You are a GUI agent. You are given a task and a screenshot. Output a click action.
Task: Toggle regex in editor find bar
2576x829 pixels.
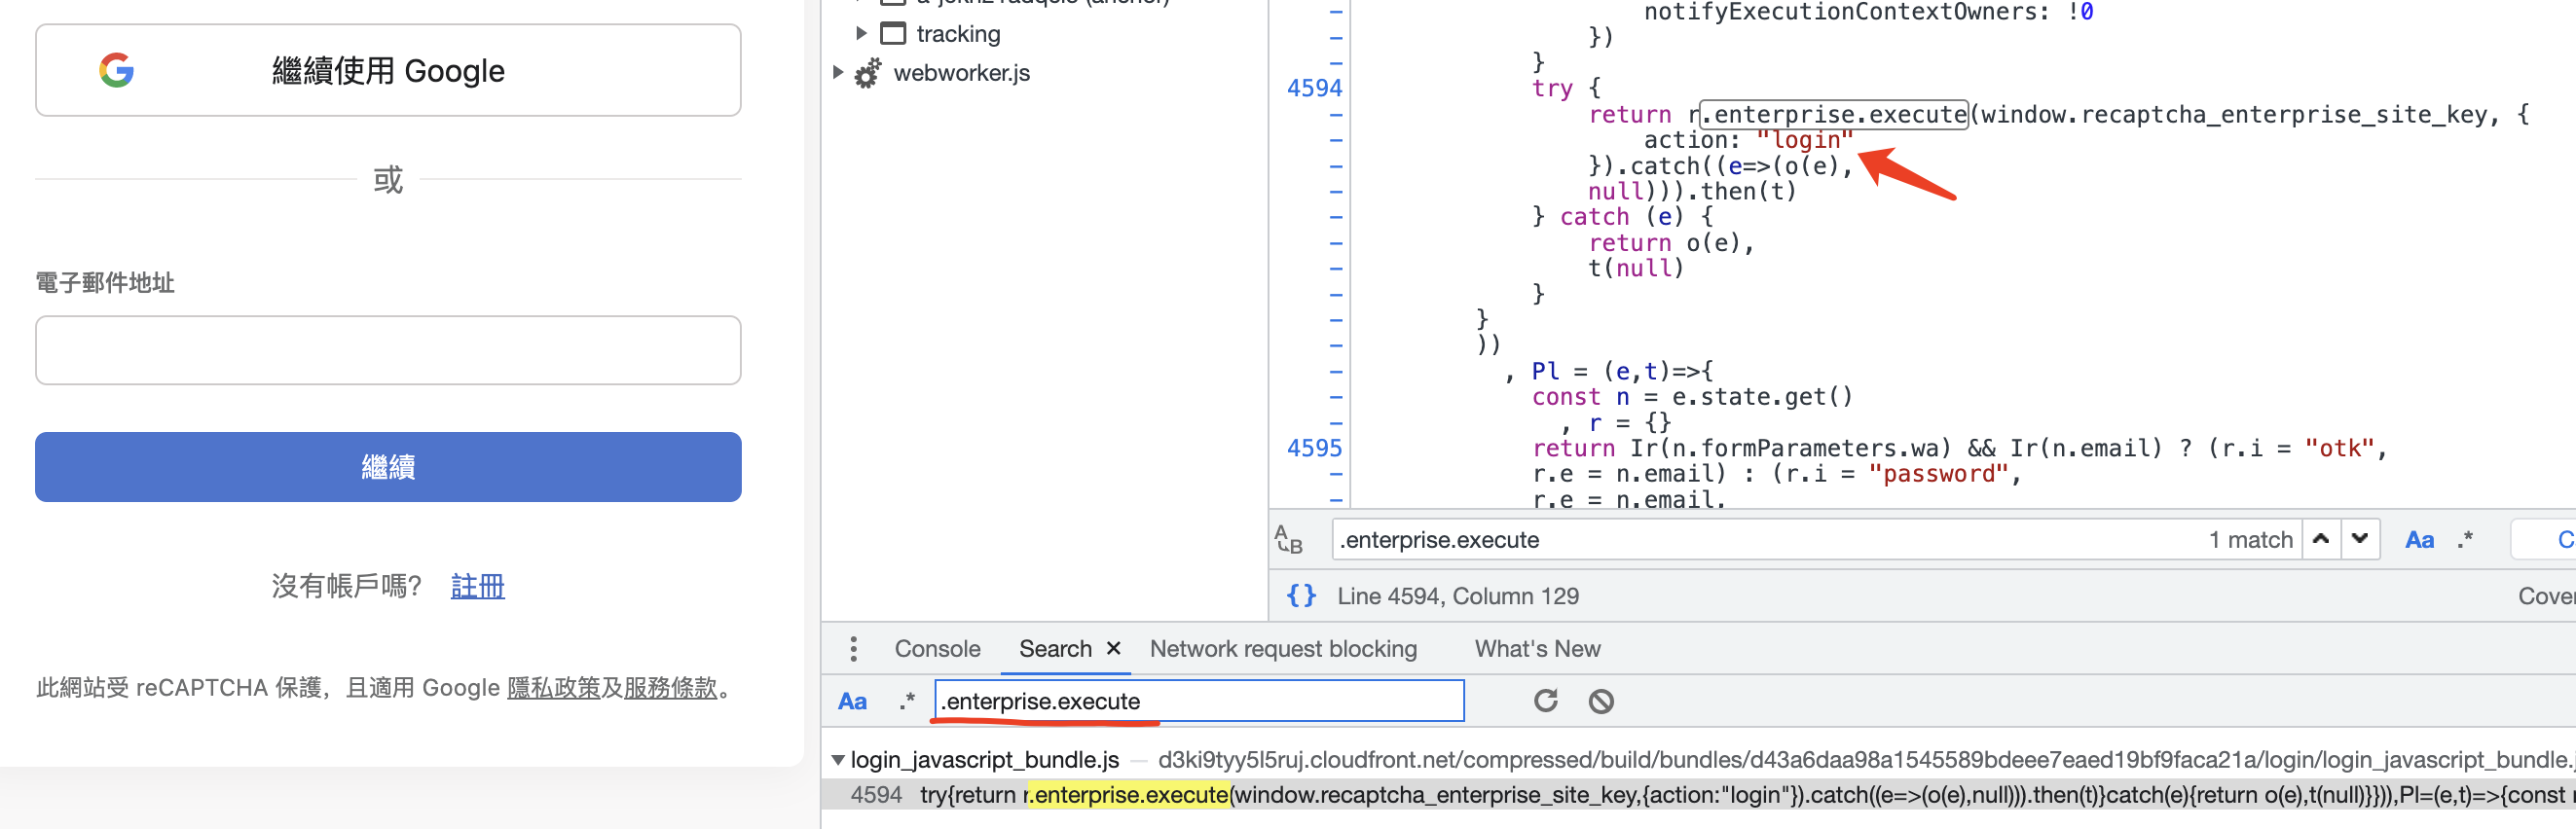click(x=2465, y=540)
